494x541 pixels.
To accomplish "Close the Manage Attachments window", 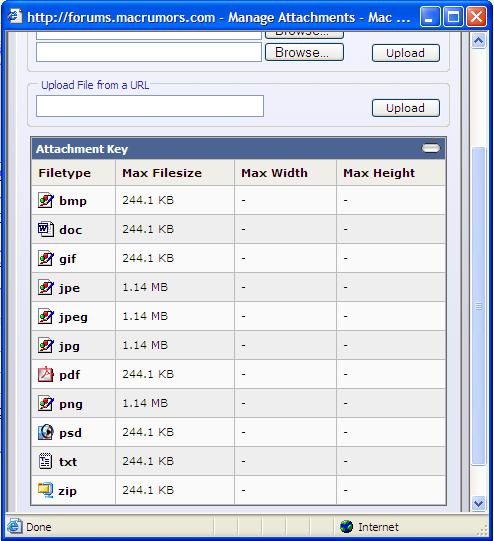I will (x=476, y=16).
